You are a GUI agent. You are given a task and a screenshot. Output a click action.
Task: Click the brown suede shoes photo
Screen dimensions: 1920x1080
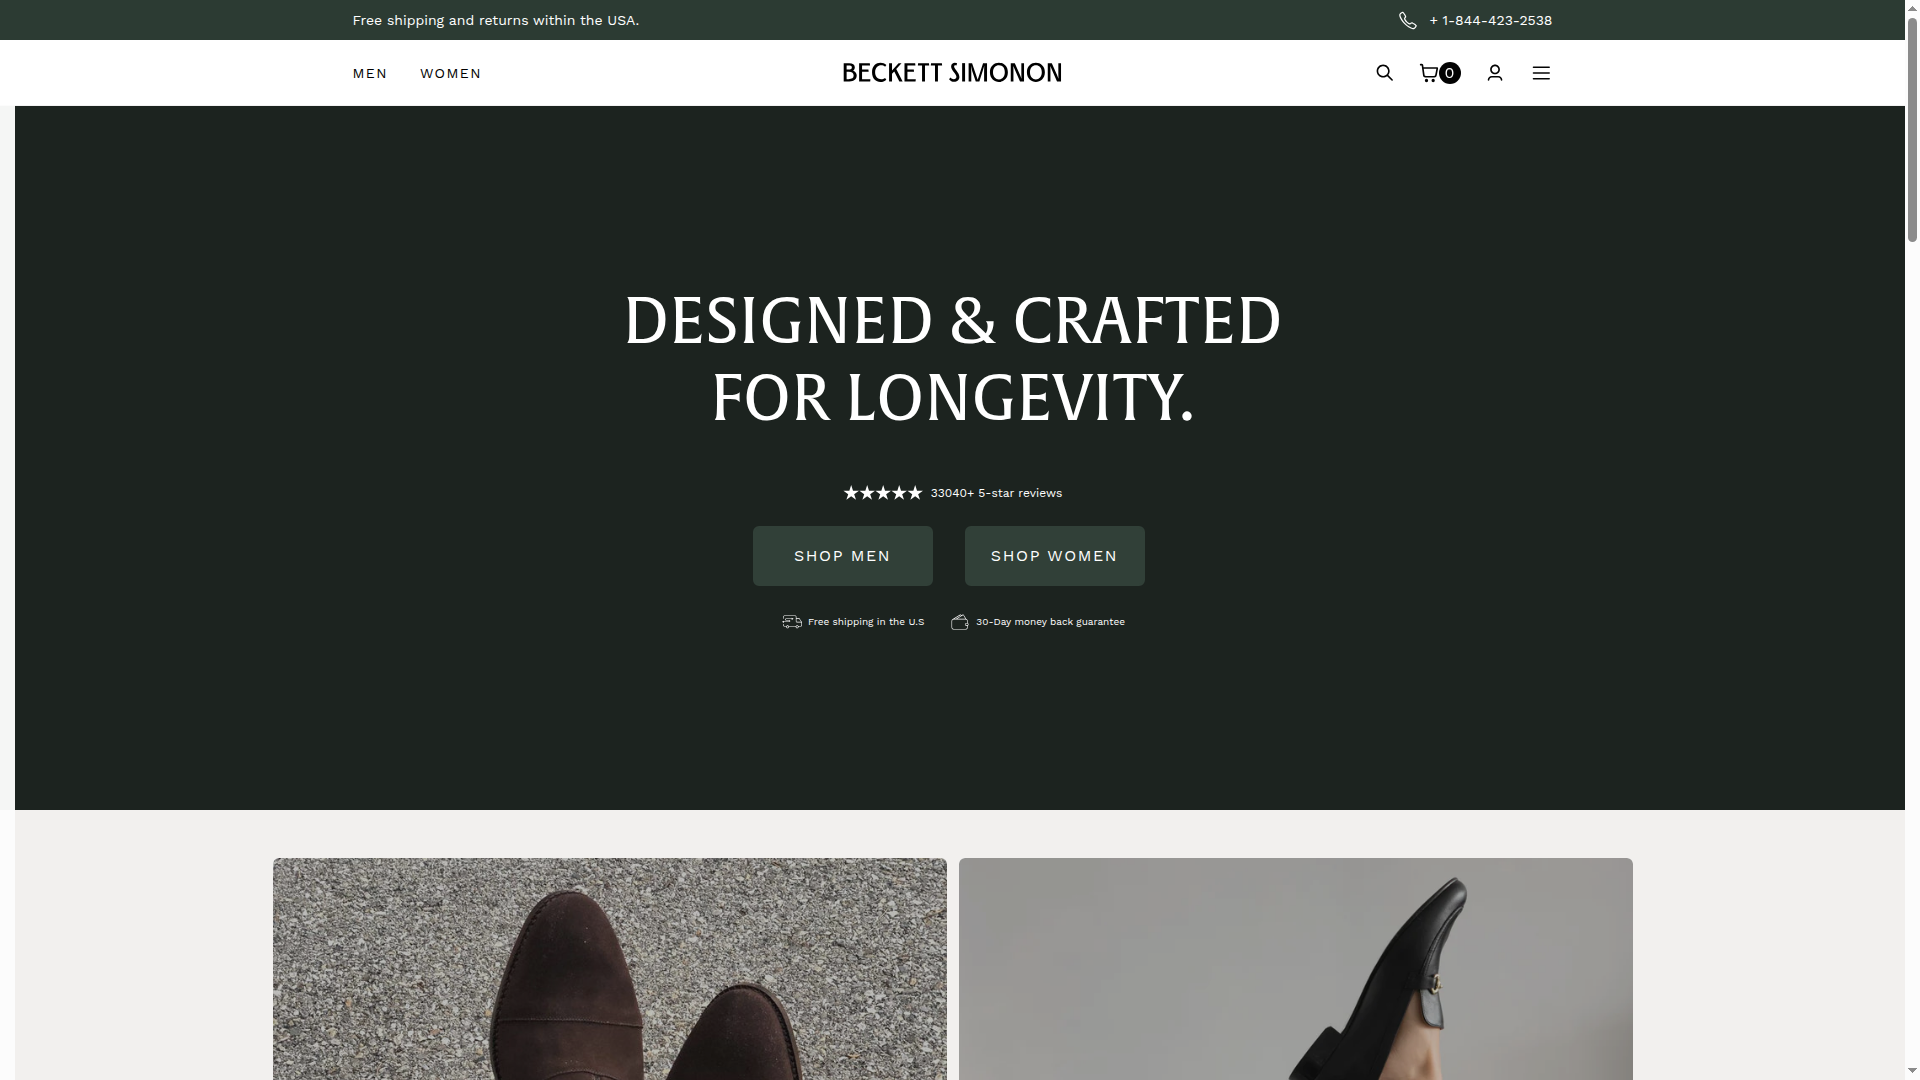[x=609, y=969]
